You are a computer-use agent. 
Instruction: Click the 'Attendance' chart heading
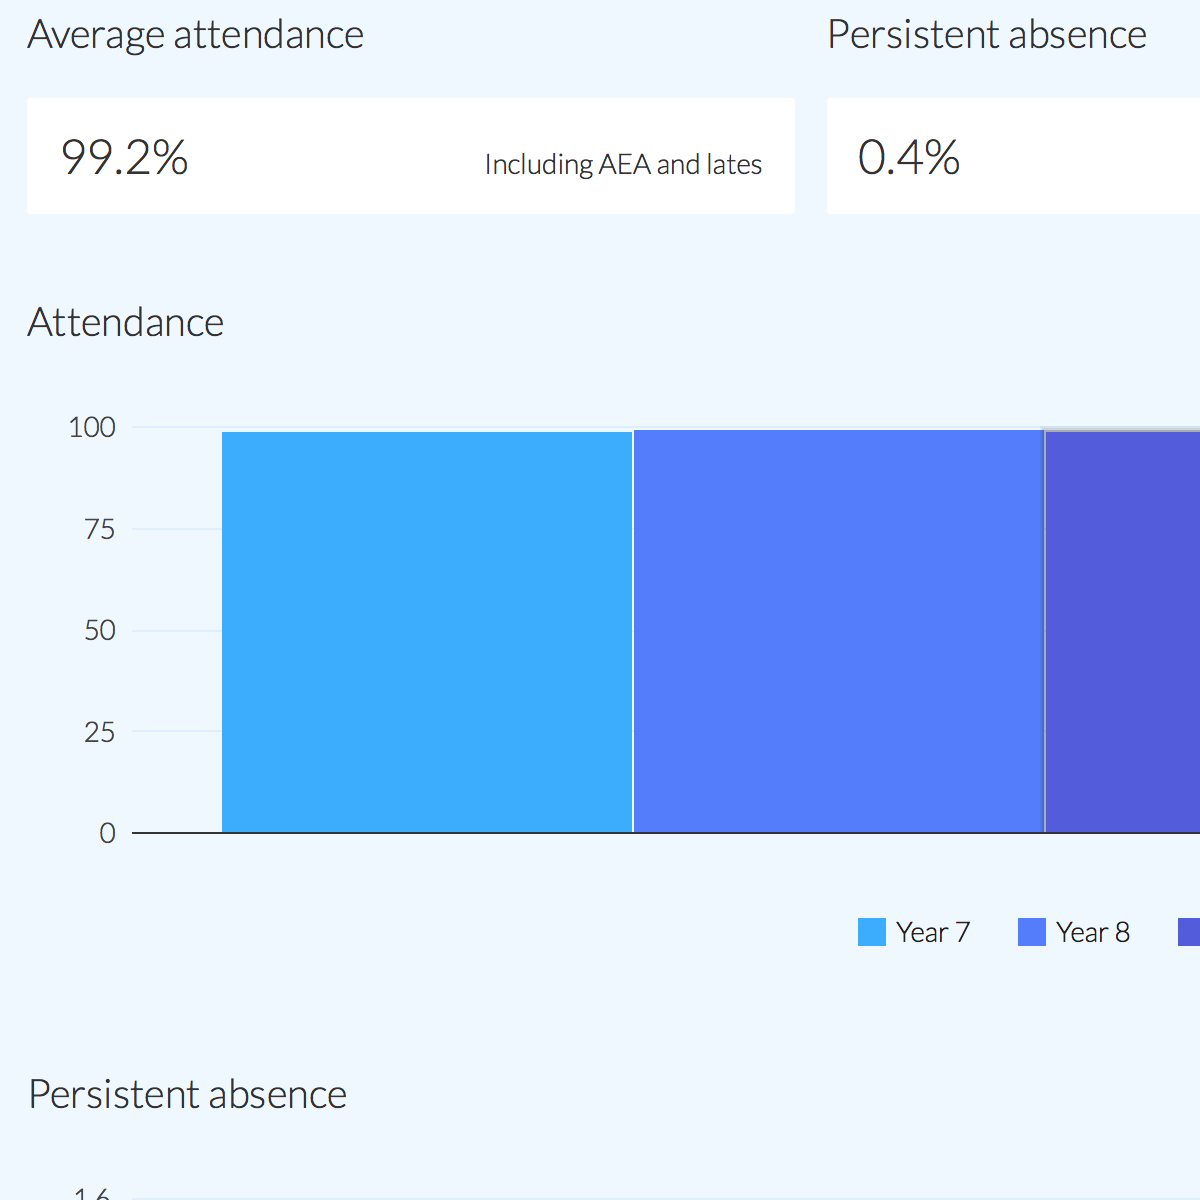tap(126, 322)
